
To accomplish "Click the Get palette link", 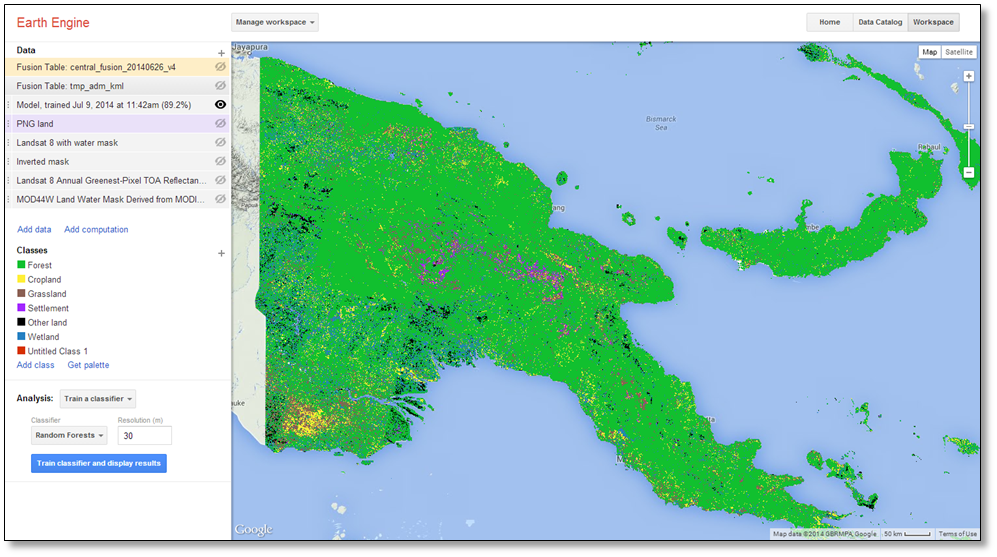I will point(88,365).
